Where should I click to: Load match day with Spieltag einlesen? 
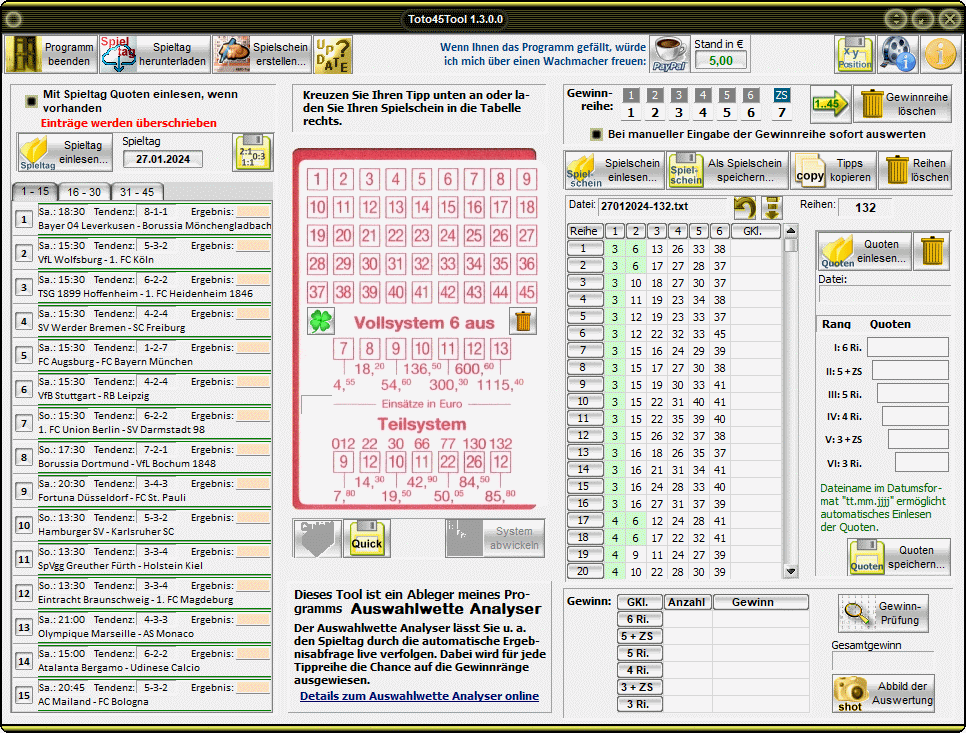tap(65, 152)
